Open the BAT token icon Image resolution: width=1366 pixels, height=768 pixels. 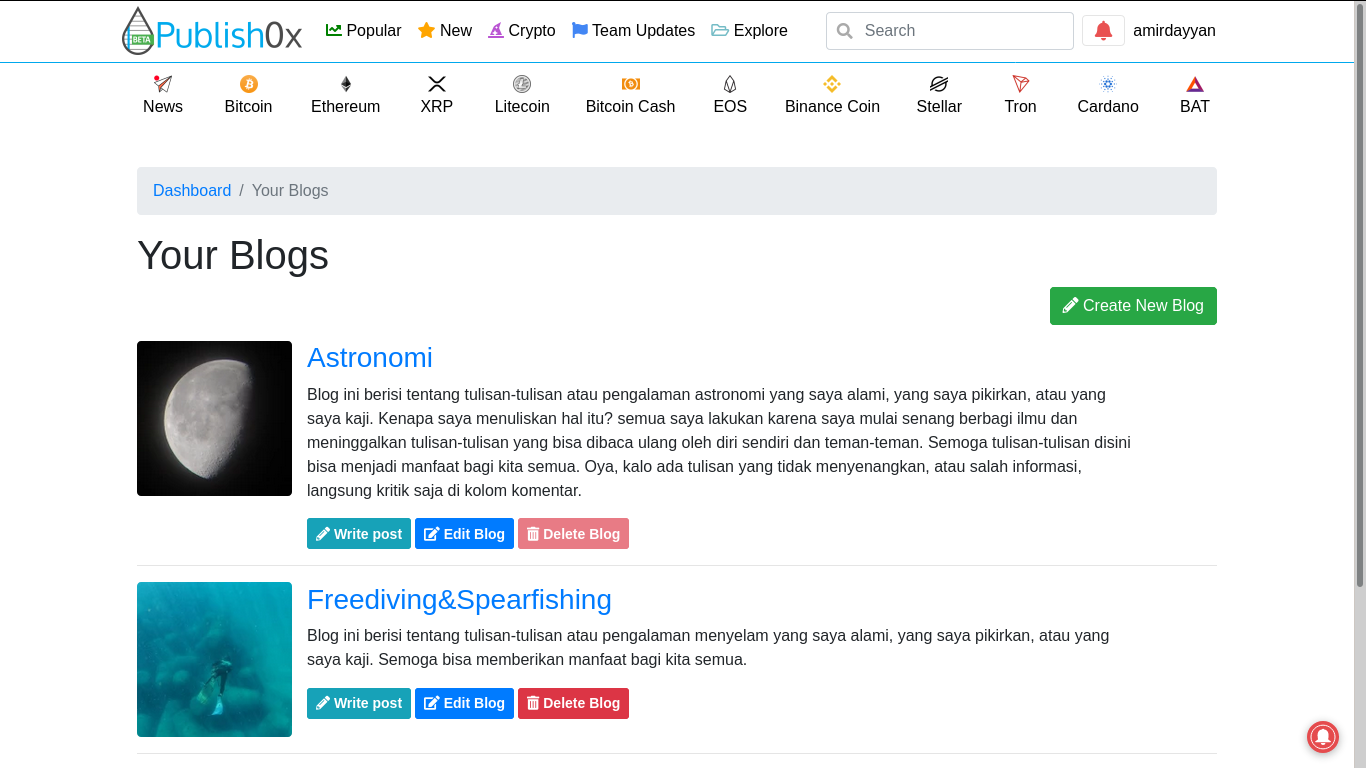coord(1195,84)
